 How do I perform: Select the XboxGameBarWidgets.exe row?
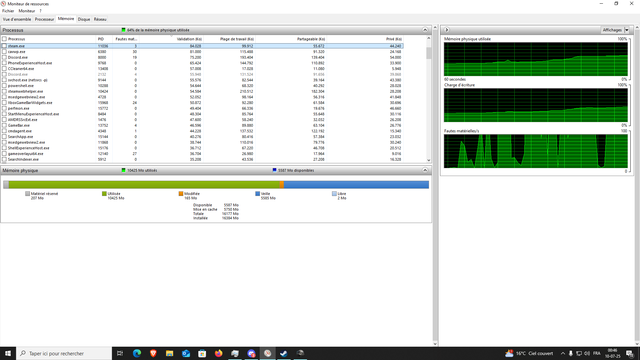[x=203, y=103]
